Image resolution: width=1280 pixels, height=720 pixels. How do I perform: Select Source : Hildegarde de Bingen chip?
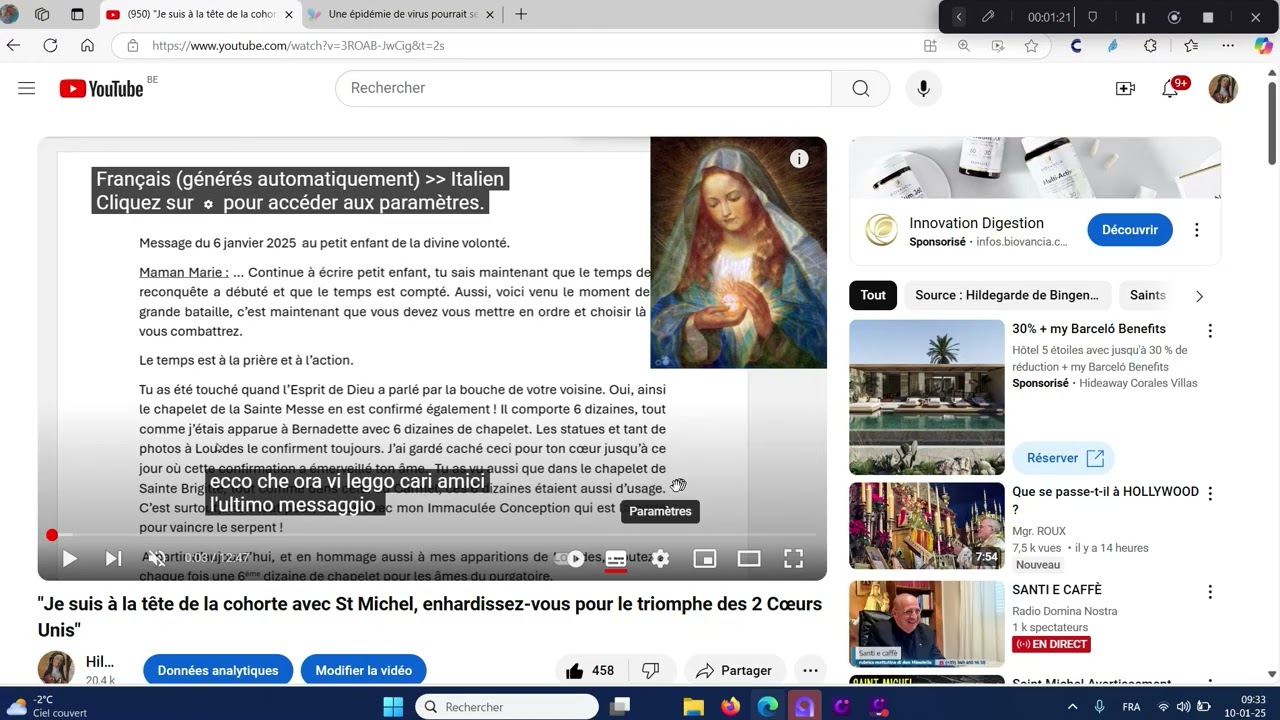click(x=1007, y=295)
